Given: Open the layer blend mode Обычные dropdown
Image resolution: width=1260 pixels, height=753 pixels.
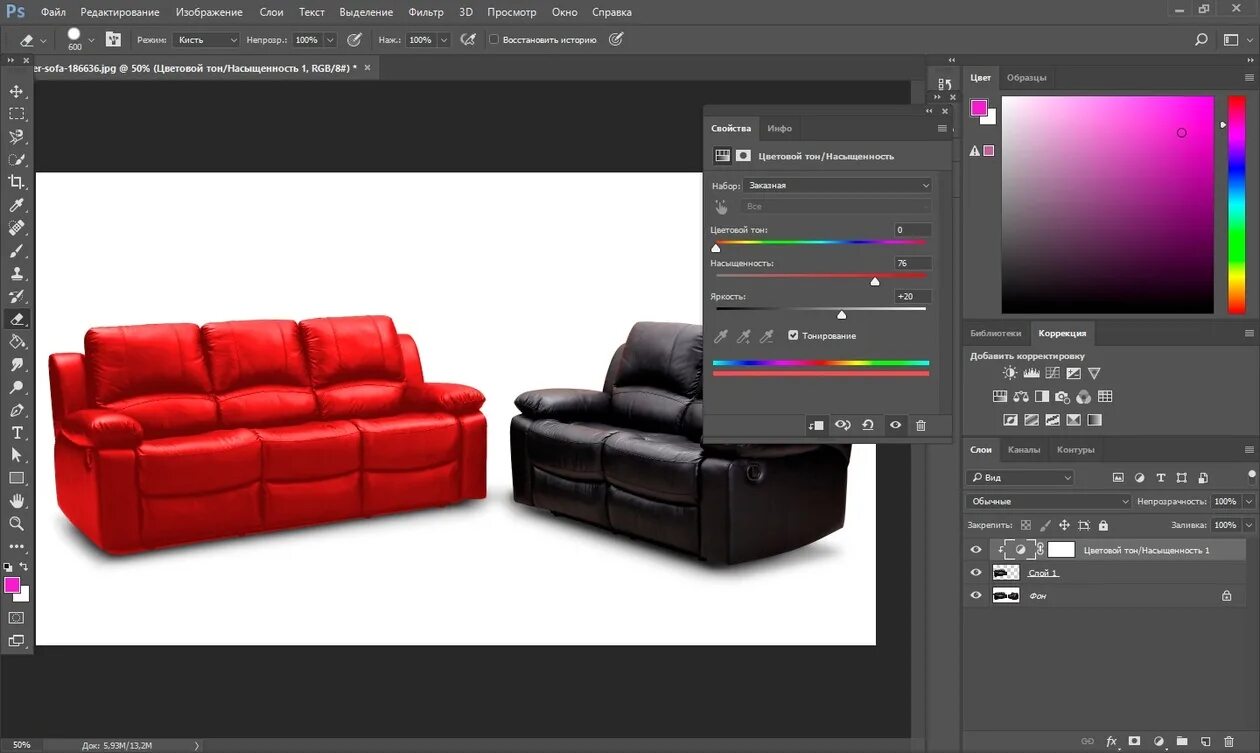Looking at the screenshot, I should click(1048, 501).
